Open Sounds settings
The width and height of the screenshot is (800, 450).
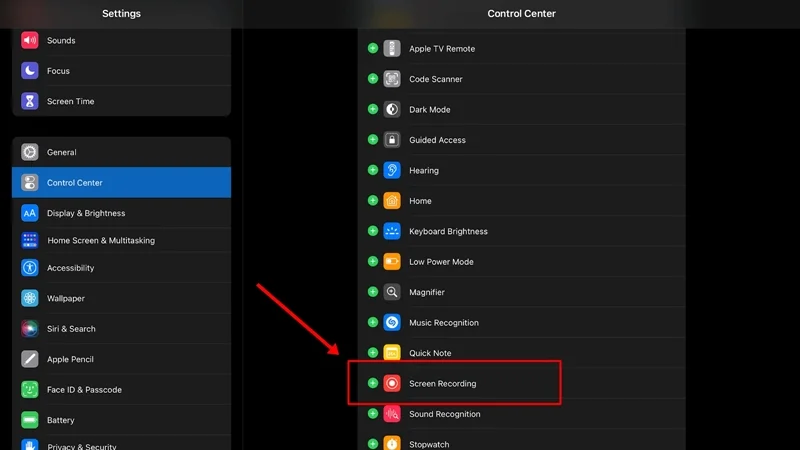[x=121, y=40]
